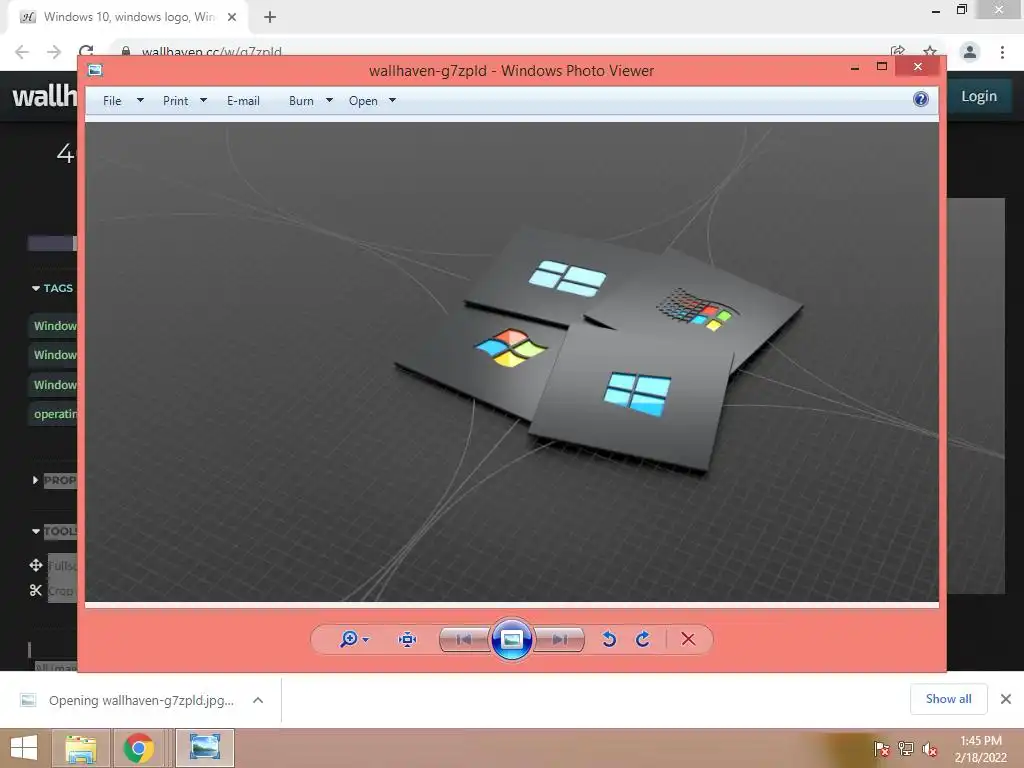Open File Explorer from taskbar

pyautogui.click(x=80, y=748)
